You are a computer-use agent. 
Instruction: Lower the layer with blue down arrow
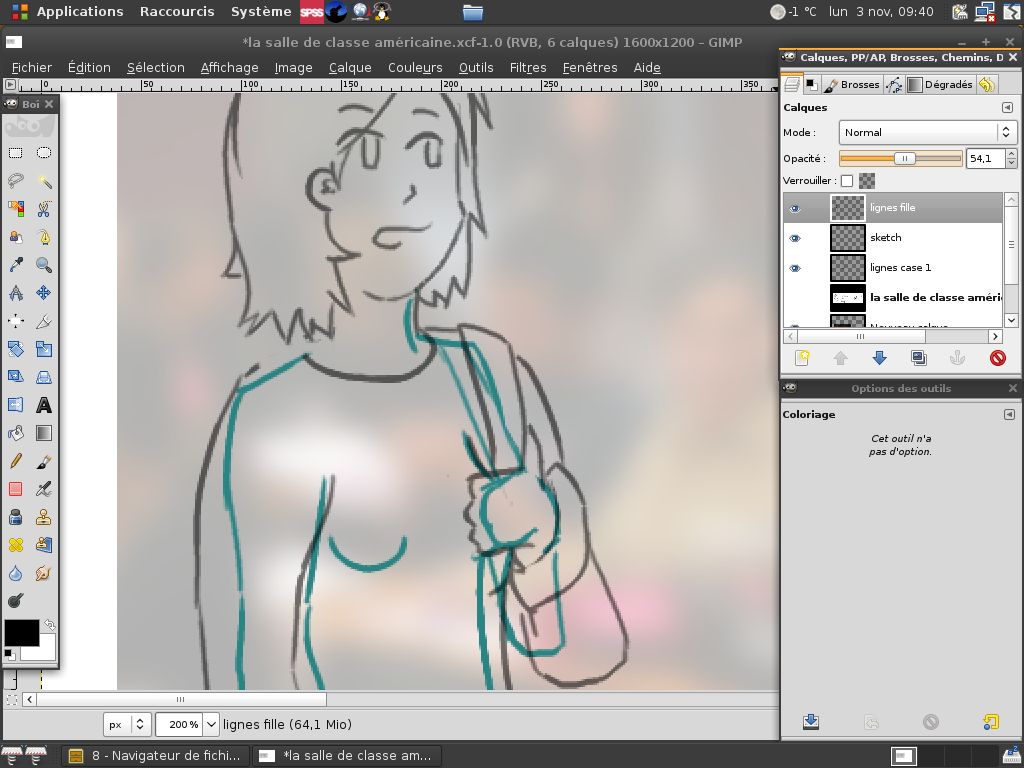tap(880, 358)
